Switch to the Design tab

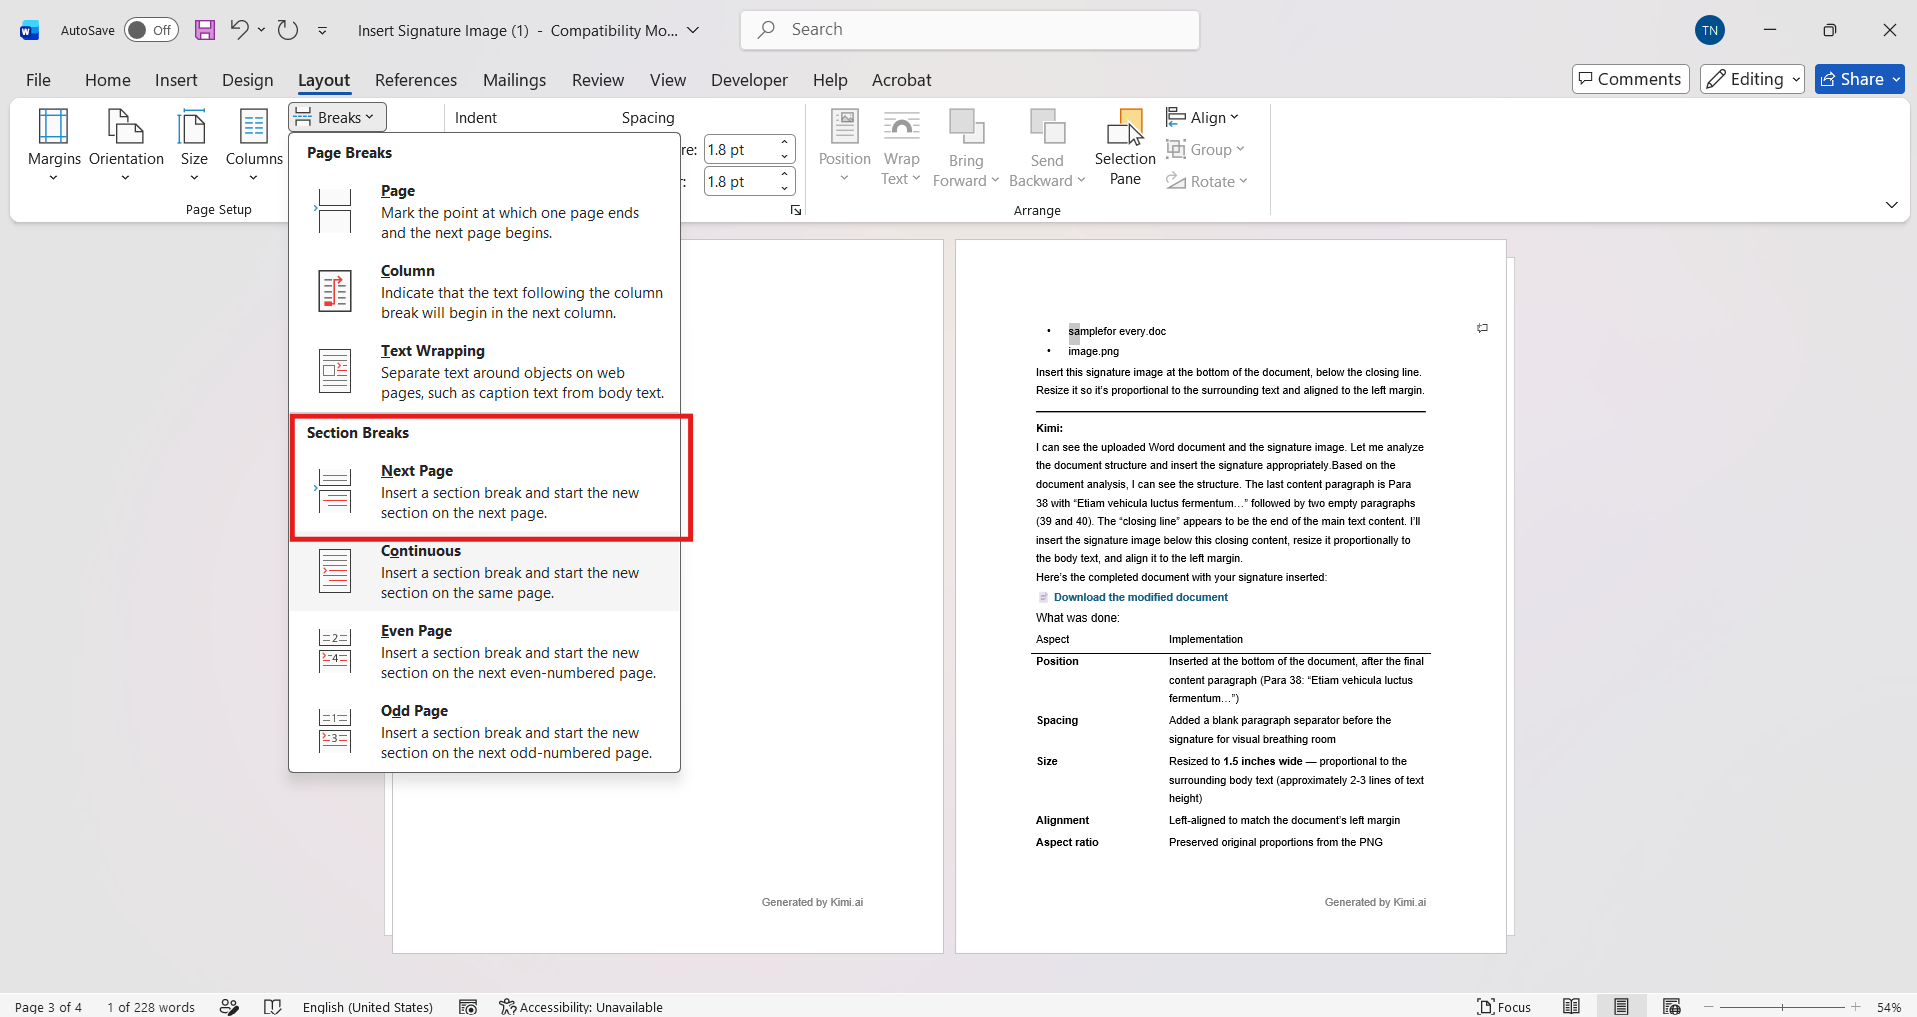(248, 80)
